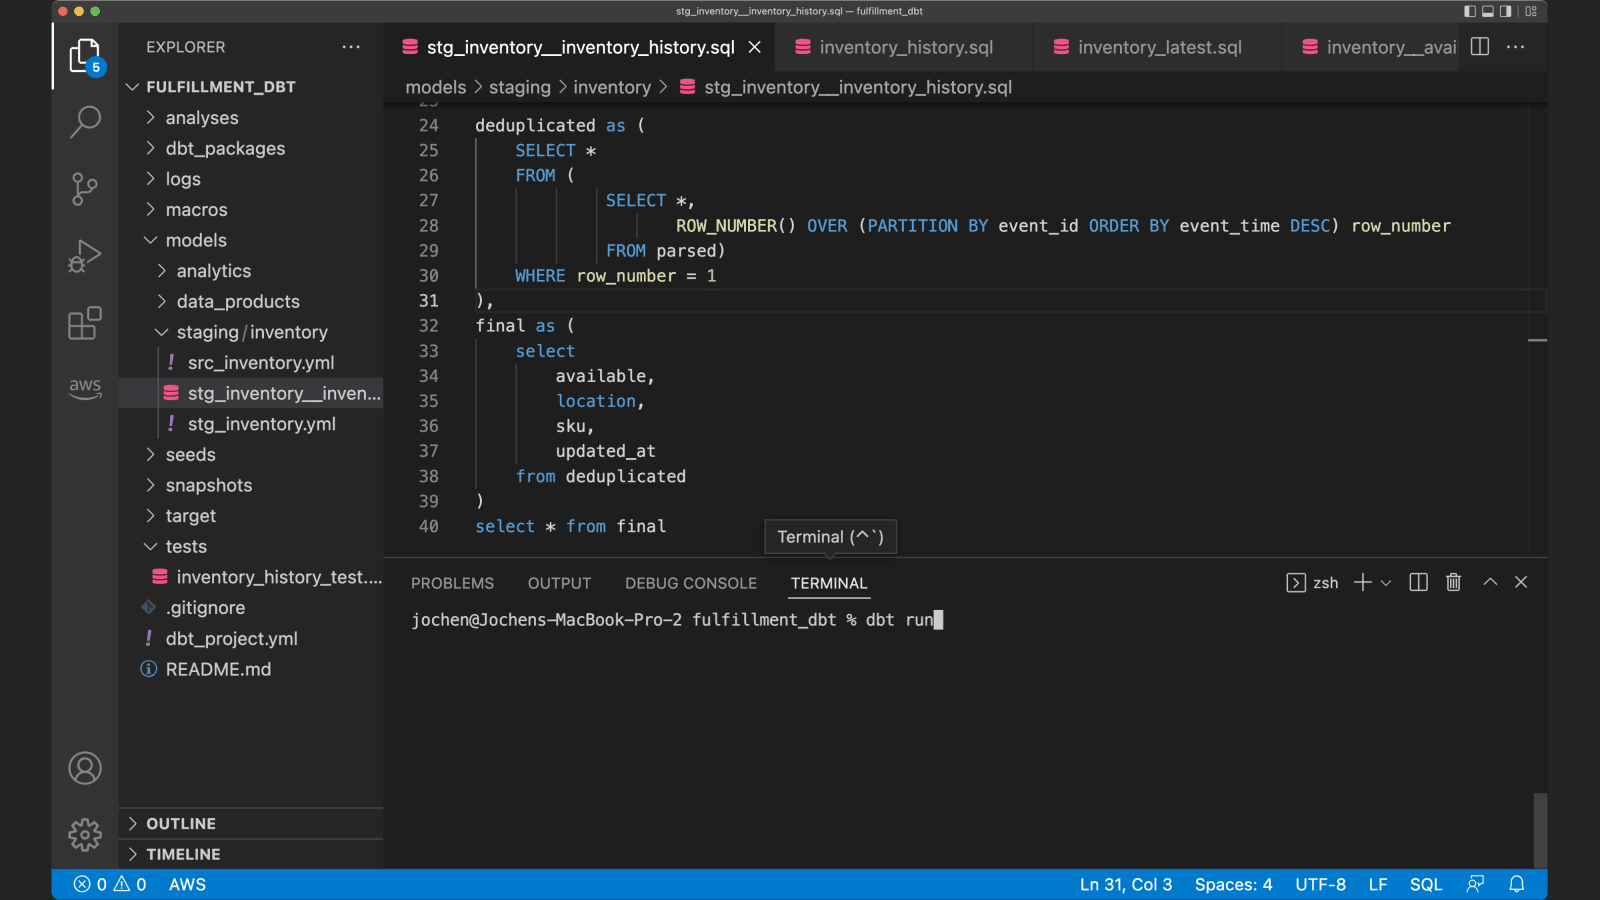
Task: Open the Extensions view
Action: coord(85,323)
